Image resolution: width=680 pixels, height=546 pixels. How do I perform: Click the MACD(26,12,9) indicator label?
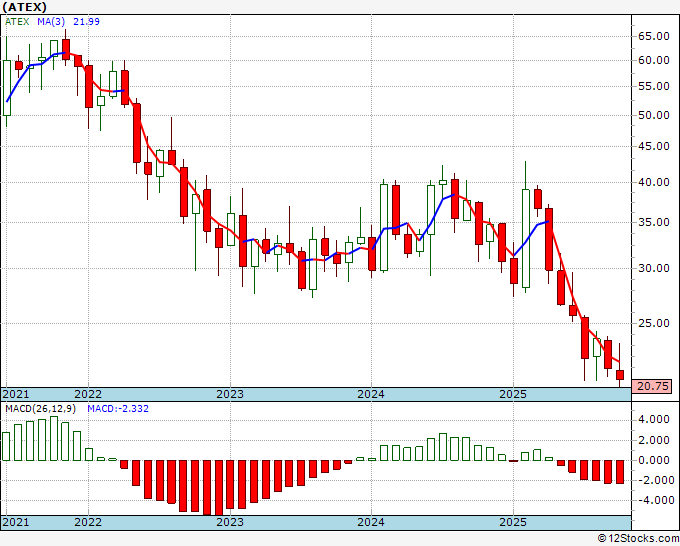point(40,409)
